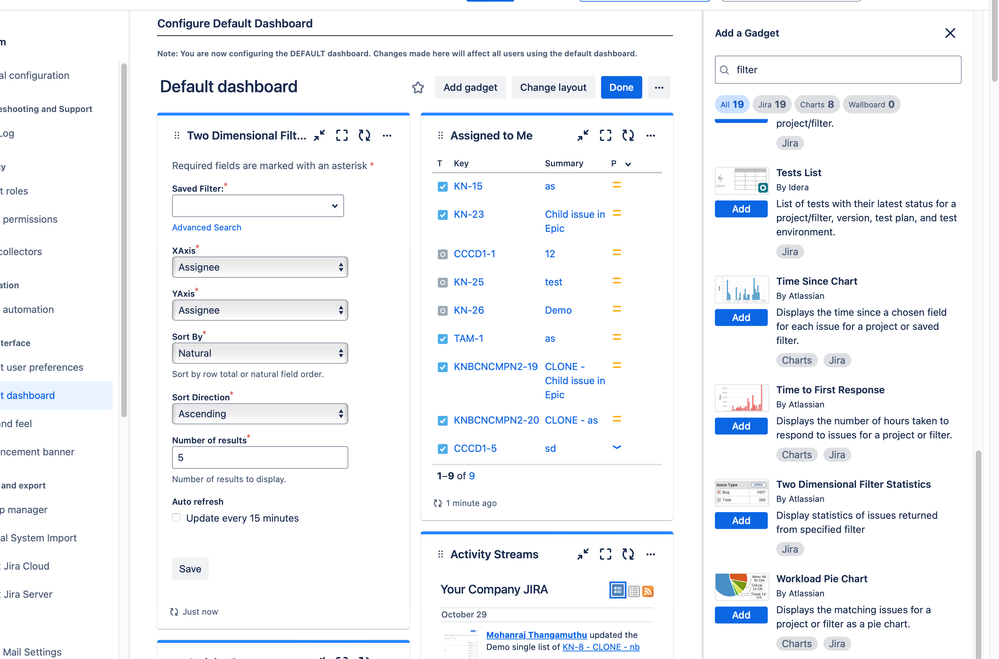Add the Two Dimensional Filter Statistics gadget
This screenshot has width=999, height=659.
point(741,521)
